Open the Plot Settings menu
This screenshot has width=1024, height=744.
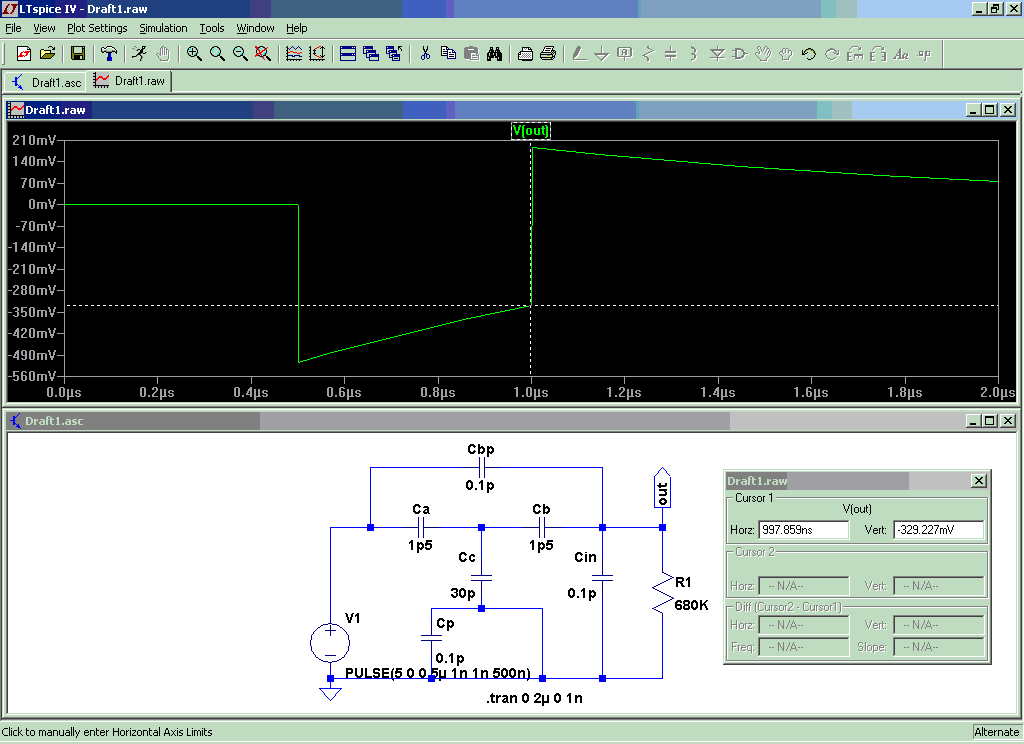coord(97,28)
